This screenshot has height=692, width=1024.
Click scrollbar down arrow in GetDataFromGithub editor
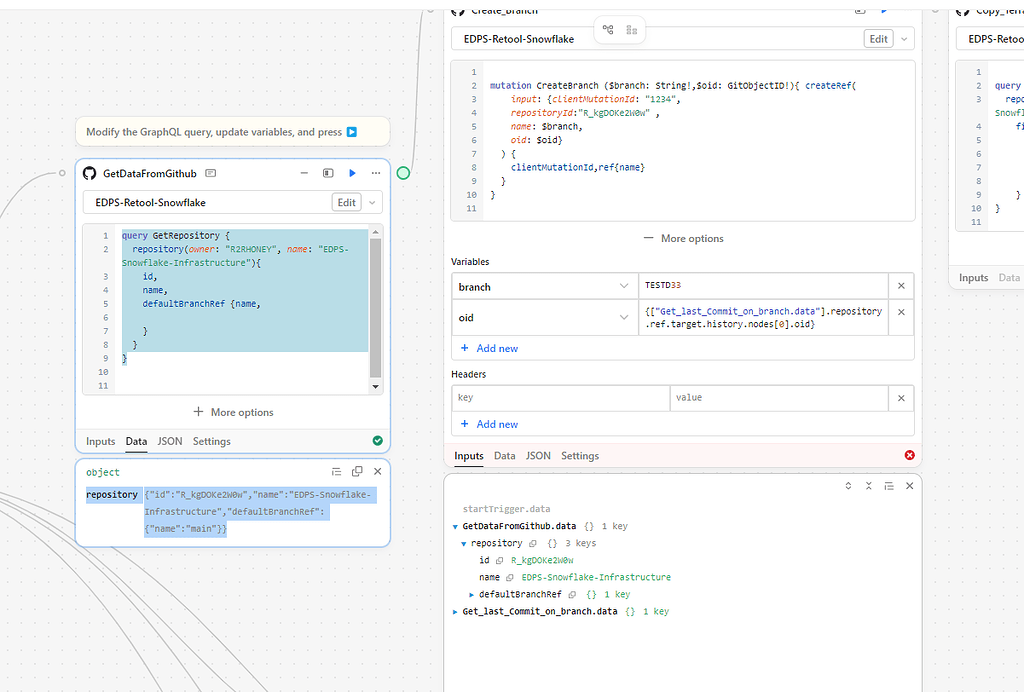point(376,386)
